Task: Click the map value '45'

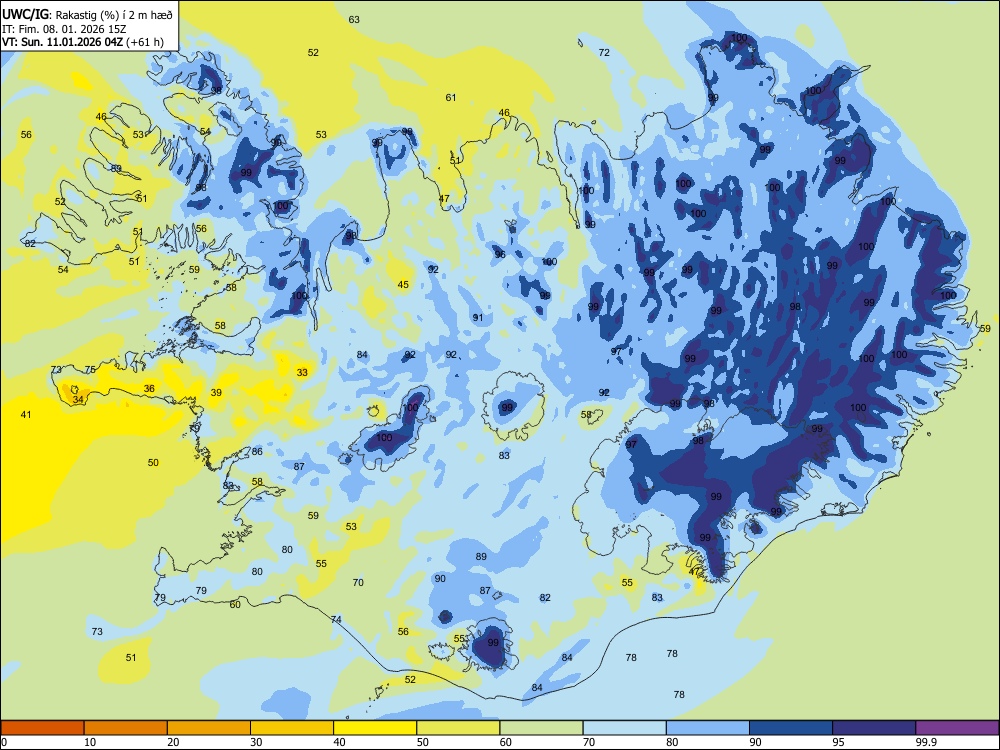Action: pyautogui.click(x=403, y=284)
